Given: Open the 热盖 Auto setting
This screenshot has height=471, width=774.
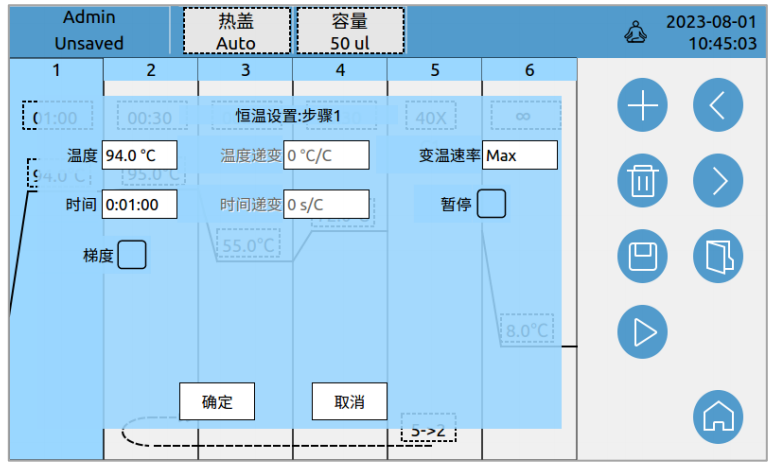Looking at the screenshot, I should pos(236,31).
